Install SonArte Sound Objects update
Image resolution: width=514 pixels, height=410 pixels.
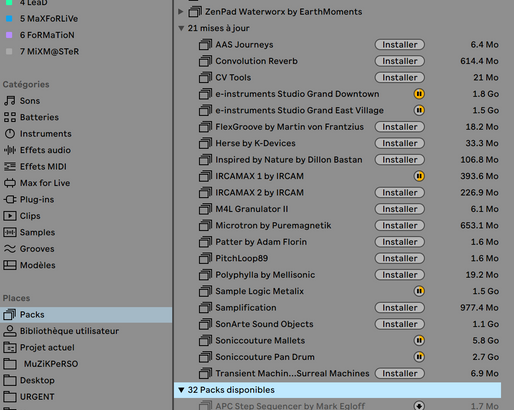(400, 324)
